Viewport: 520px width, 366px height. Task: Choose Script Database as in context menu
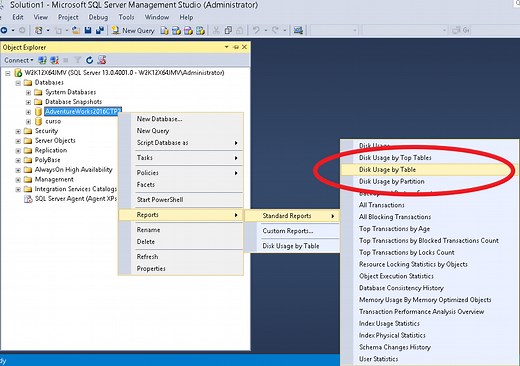coord(181,143)
